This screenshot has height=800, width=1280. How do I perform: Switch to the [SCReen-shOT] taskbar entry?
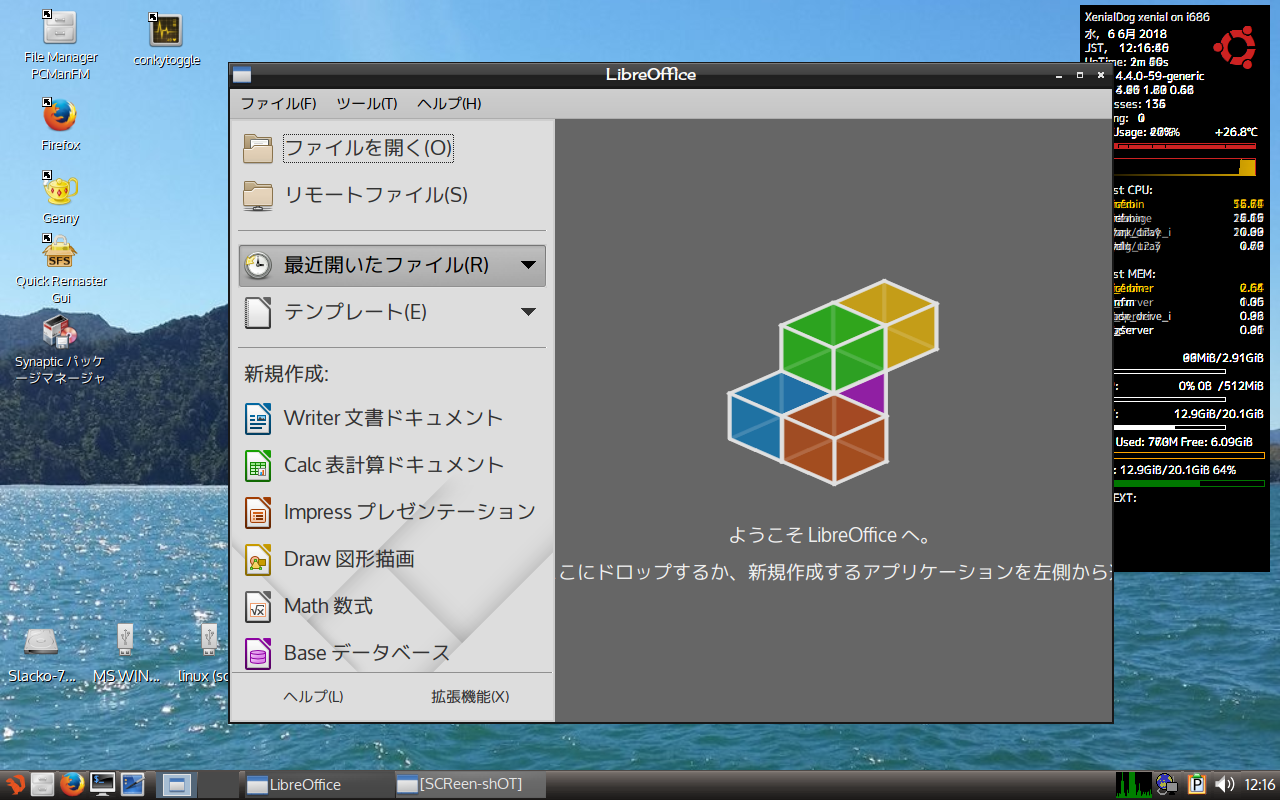470,785
